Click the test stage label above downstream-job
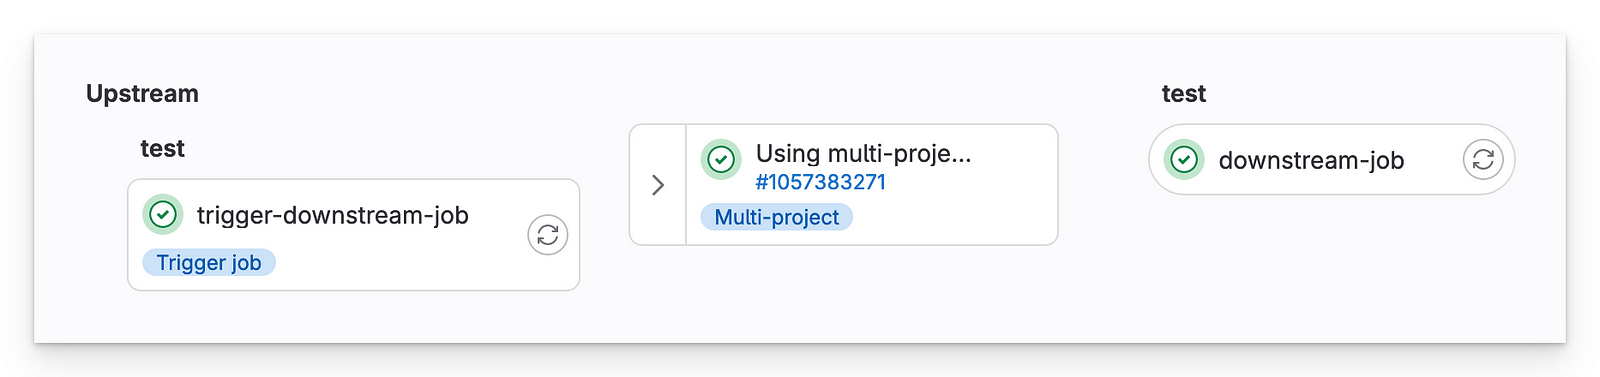Screen dimensions: 1600x377 pos(1184,93)
